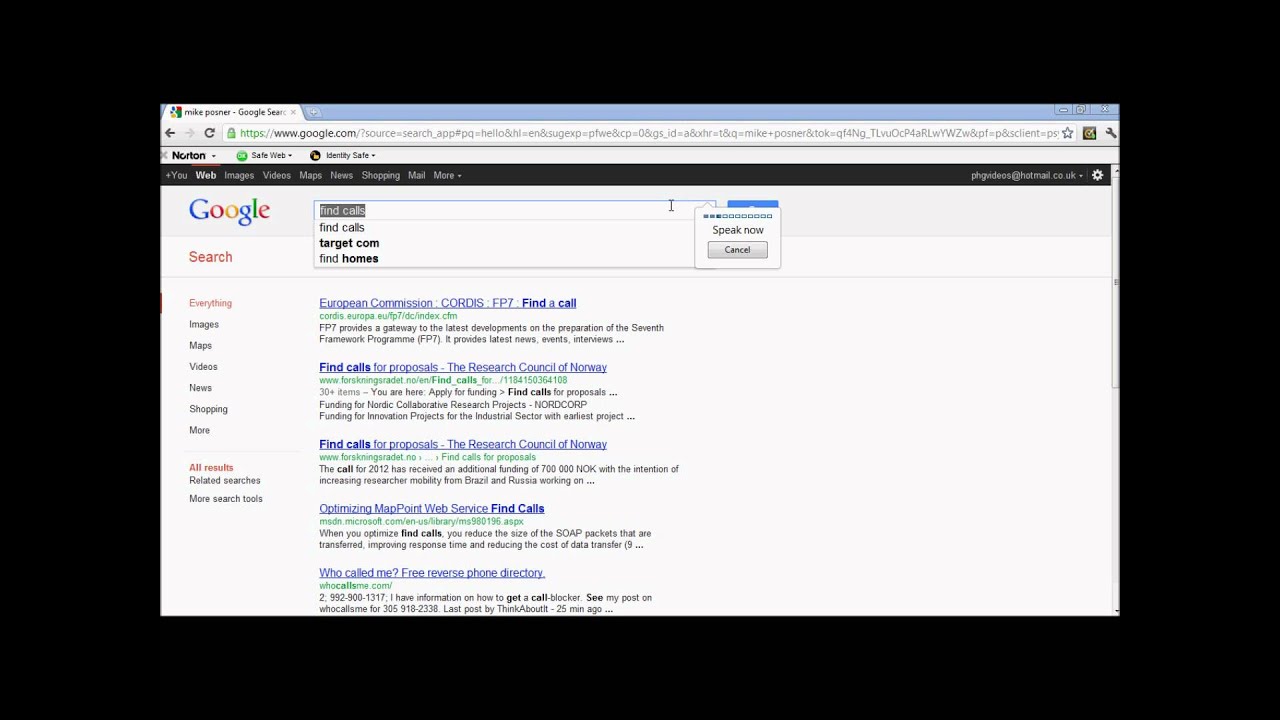The height and width of the screenshot is (720, 1280).
Task: Click the msdn.microsoft.com green URL text
Action: [x=421, y=521]
